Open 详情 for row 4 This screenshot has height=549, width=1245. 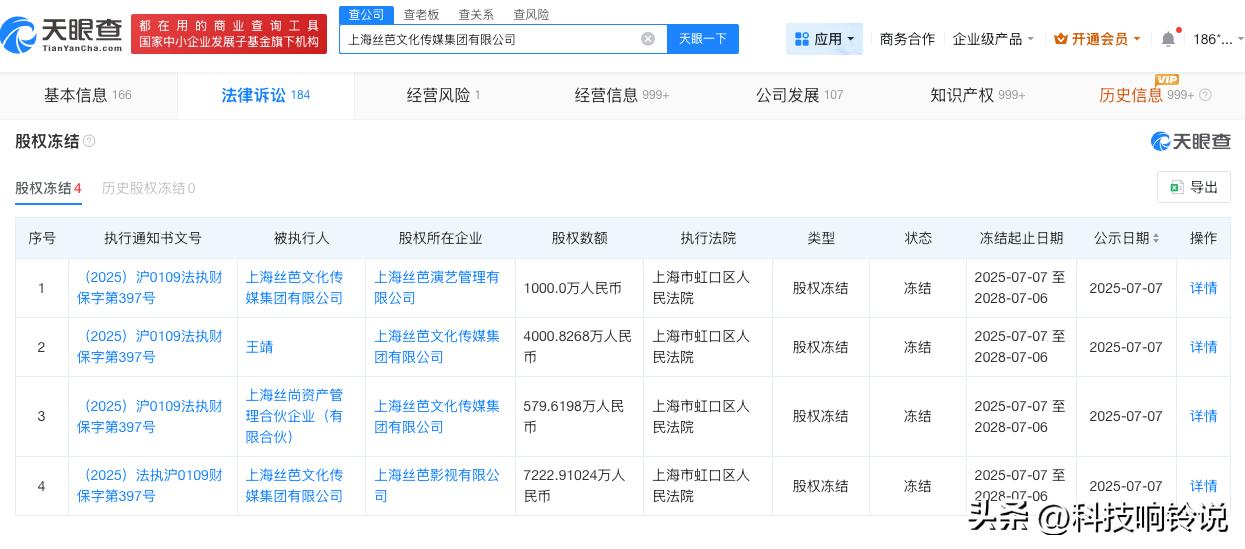1204,486
